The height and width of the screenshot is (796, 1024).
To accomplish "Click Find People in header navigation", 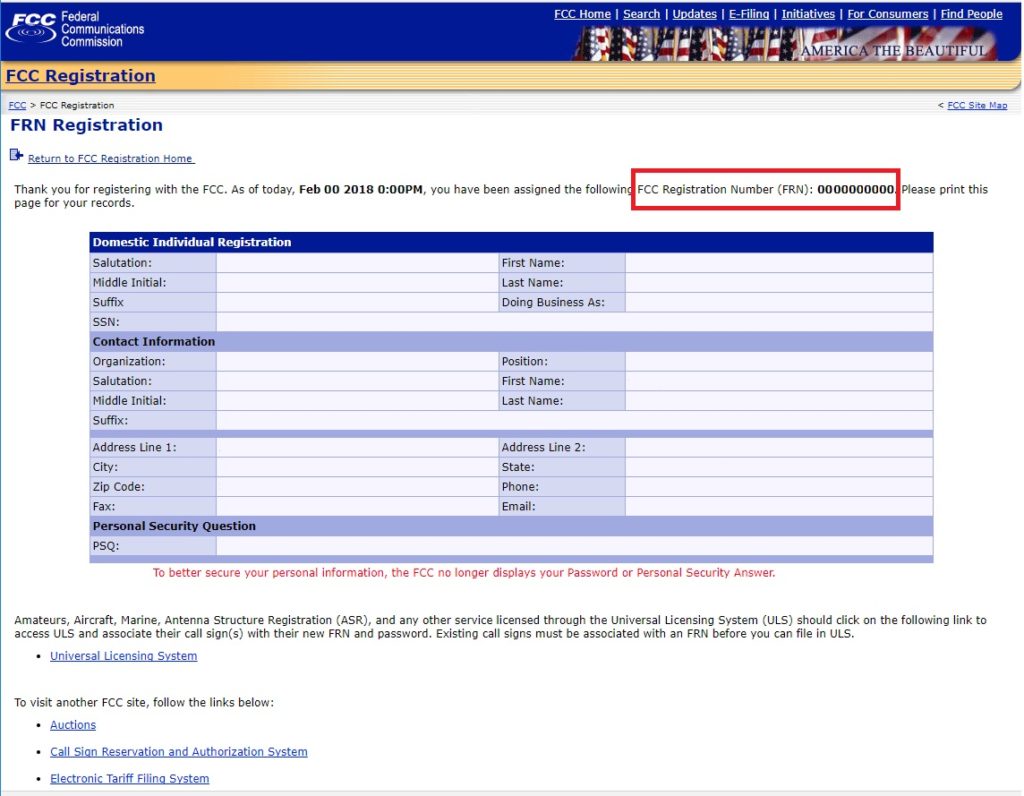I will click(x=971, y=14).
